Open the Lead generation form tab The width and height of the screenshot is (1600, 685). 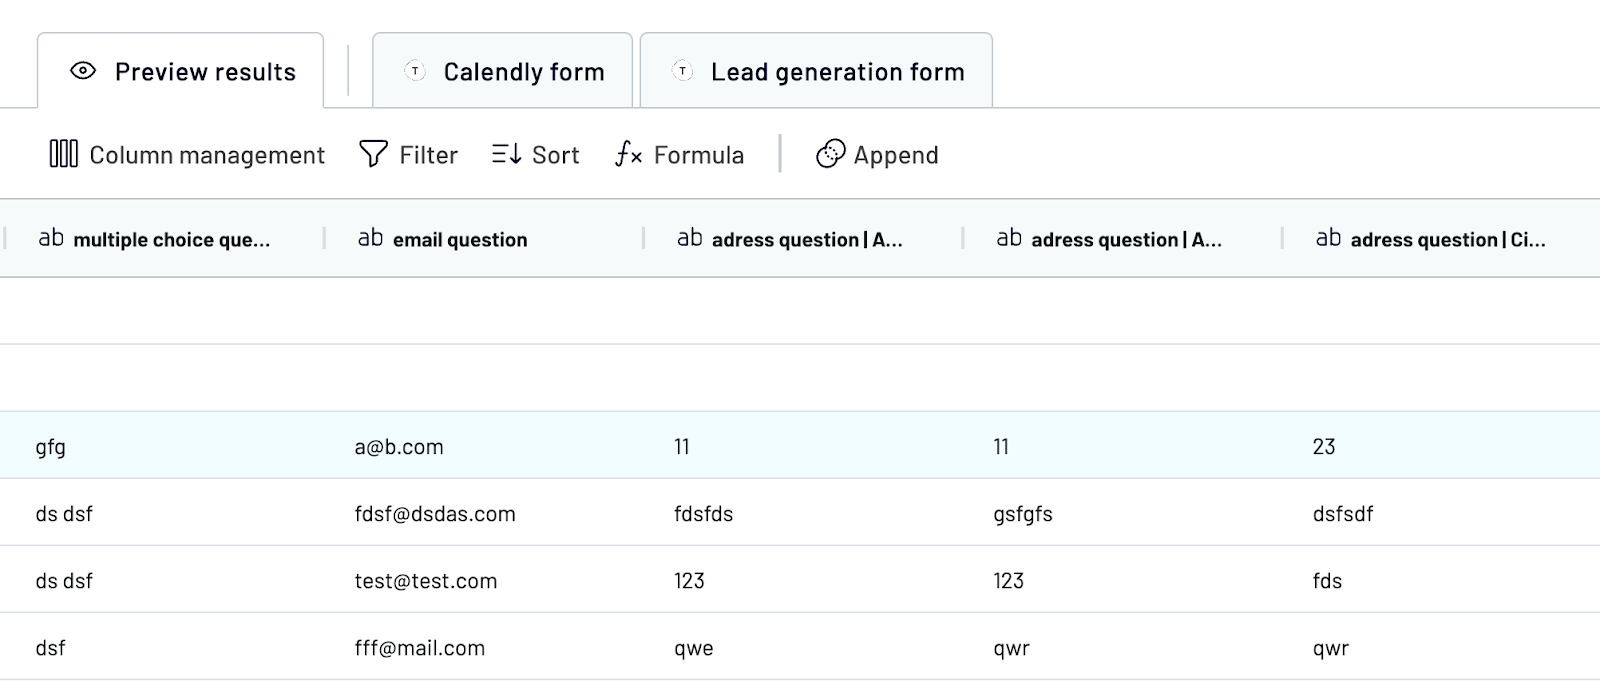click(816, 70)
